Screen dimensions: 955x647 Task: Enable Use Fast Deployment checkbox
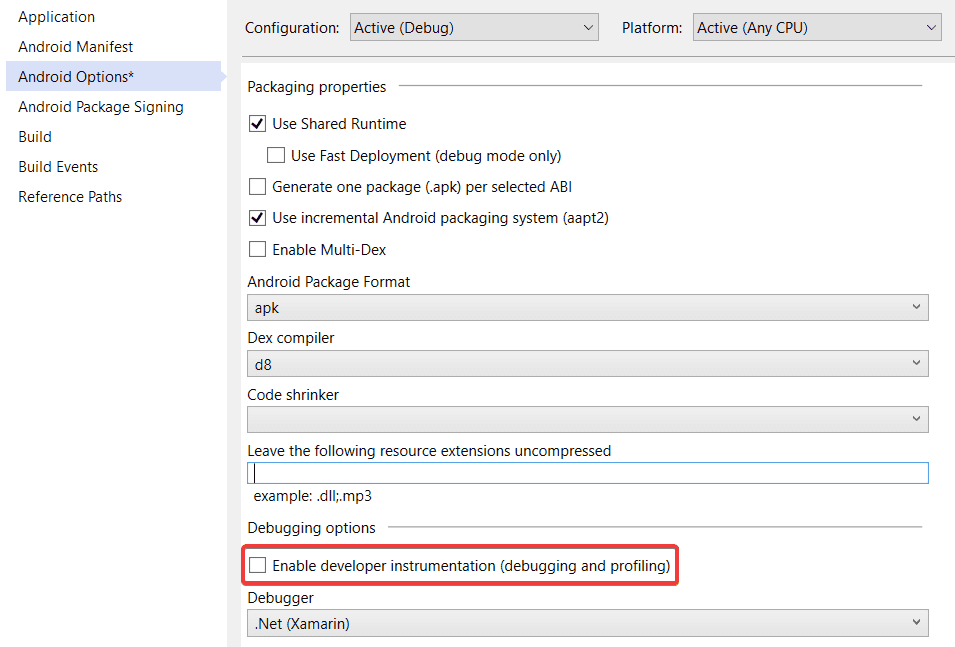[x=276, y=156]
